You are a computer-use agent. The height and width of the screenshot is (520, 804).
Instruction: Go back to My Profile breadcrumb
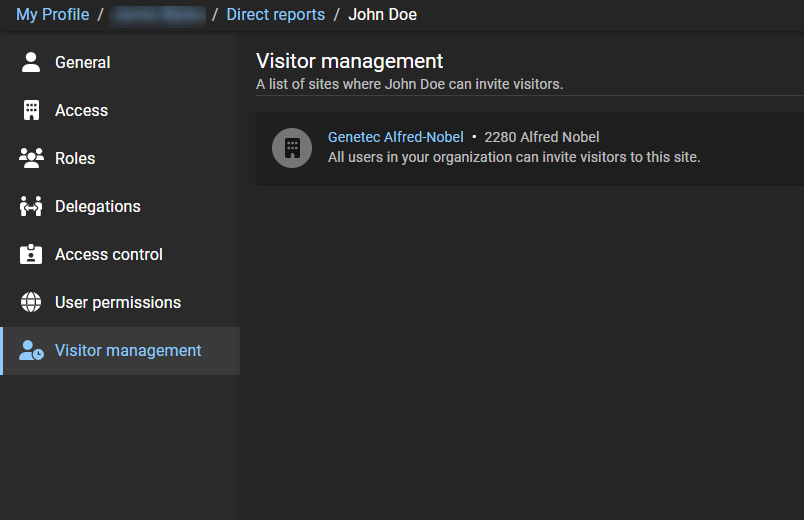tap(53, 14)
